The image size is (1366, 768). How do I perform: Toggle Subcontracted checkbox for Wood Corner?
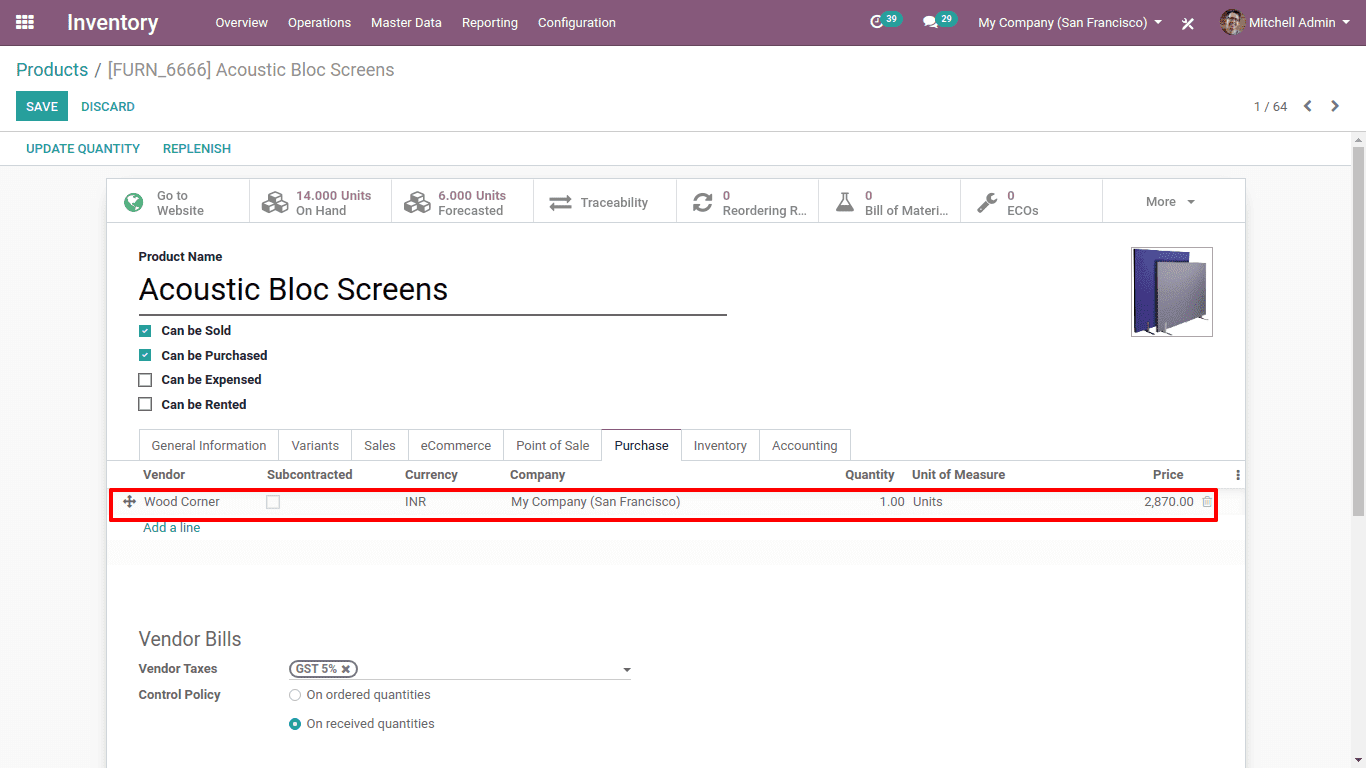[273, 502]
